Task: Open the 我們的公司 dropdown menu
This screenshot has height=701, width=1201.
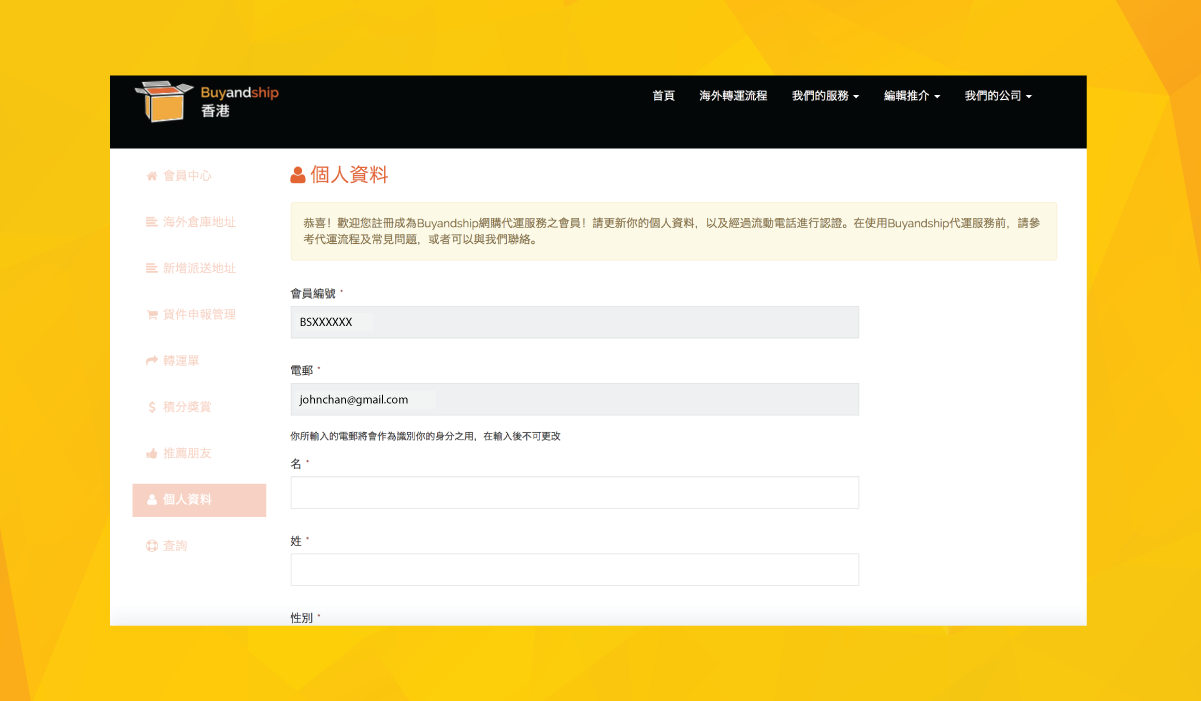Action: pyautogui.click(x=997, y=96)
